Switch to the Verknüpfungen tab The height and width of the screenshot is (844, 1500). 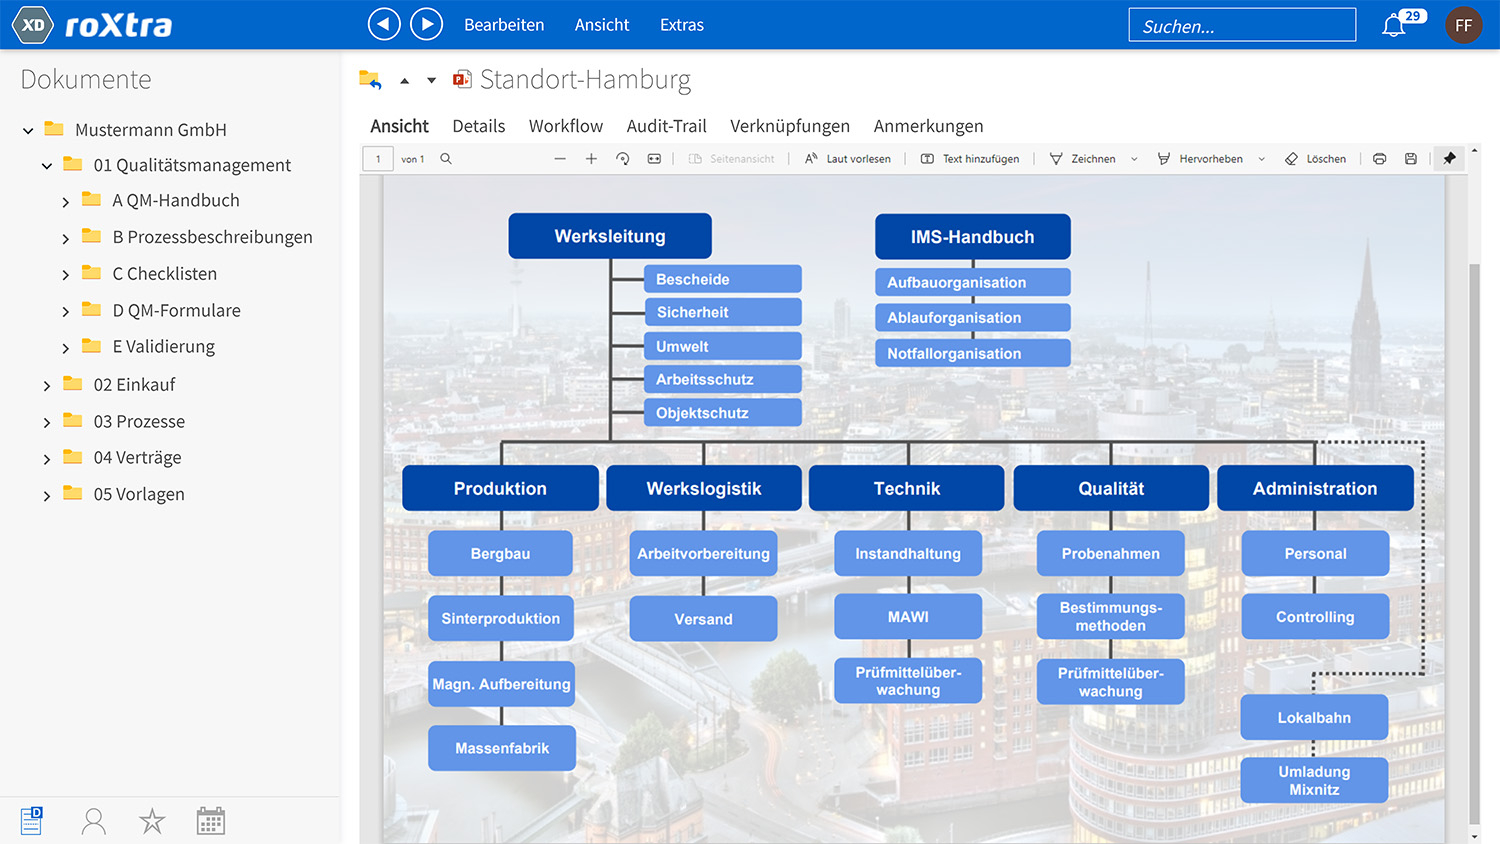coord(790,126)
